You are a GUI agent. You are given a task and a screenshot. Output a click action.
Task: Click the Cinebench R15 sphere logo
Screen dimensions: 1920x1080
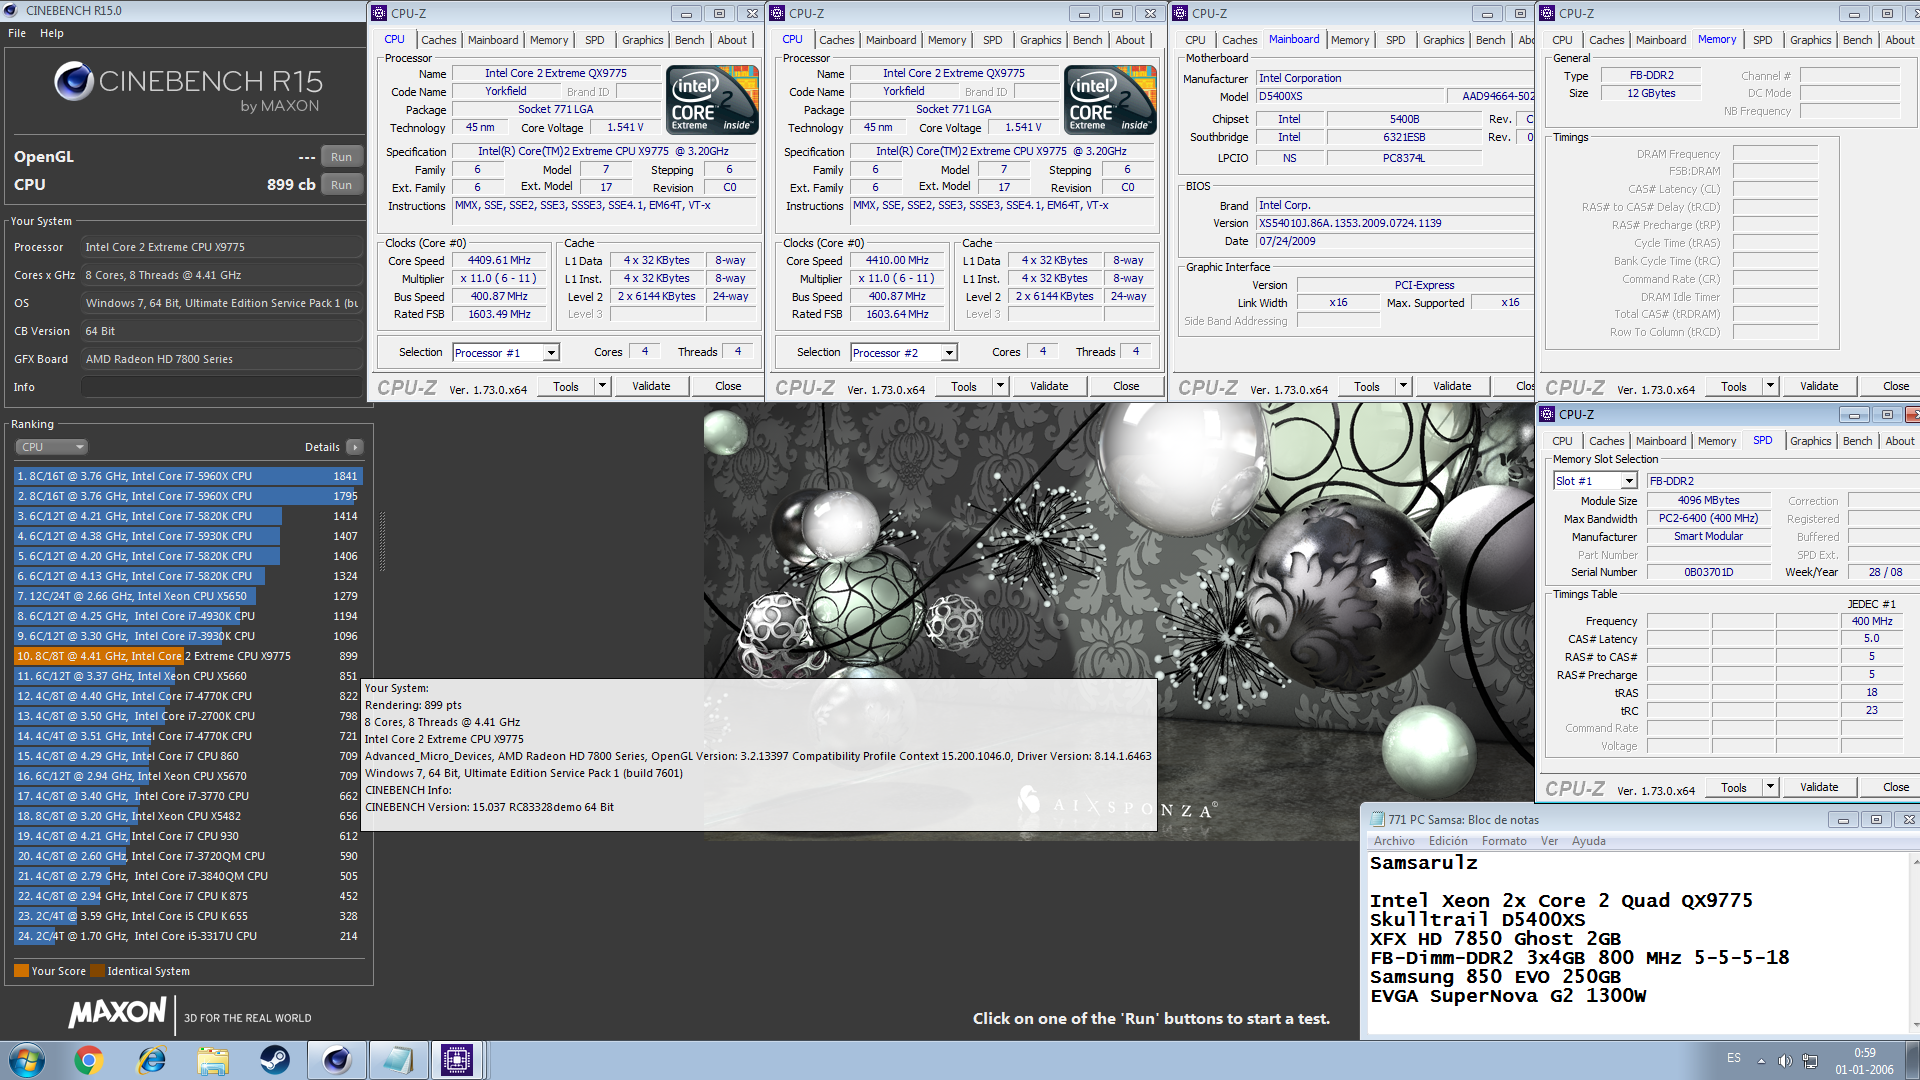(73, 81)
